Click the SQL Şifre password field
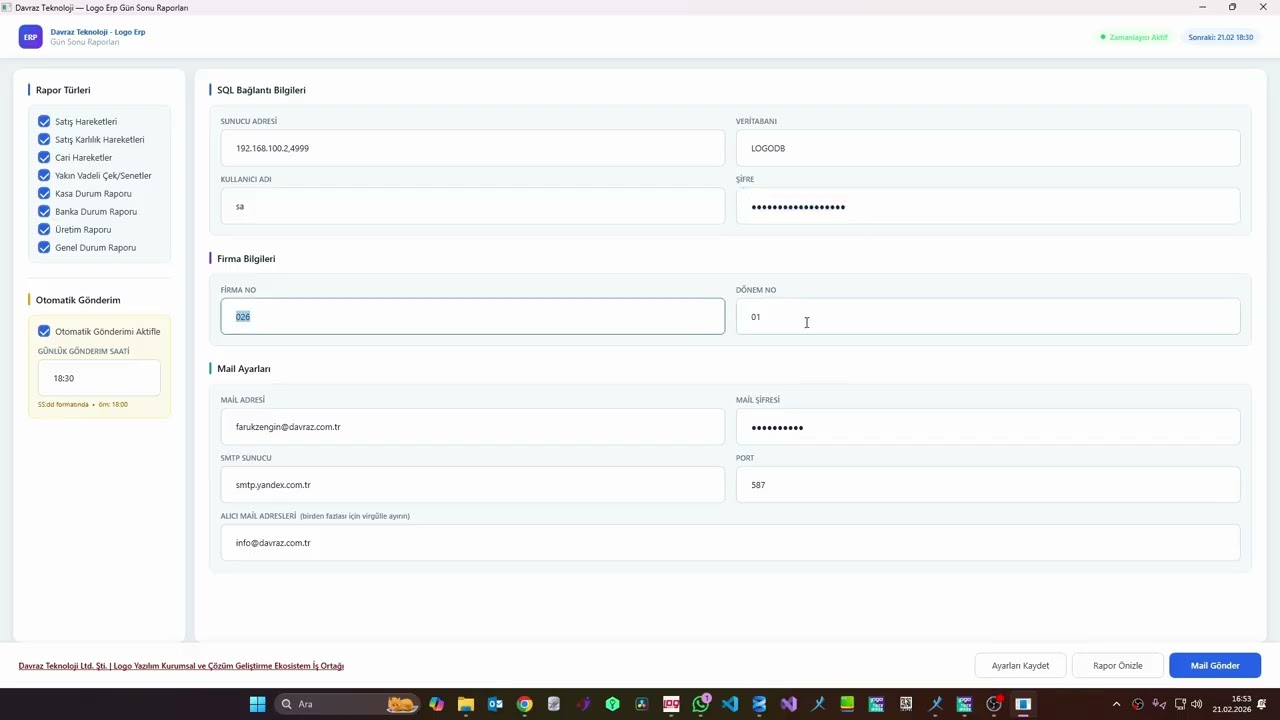 988,206
